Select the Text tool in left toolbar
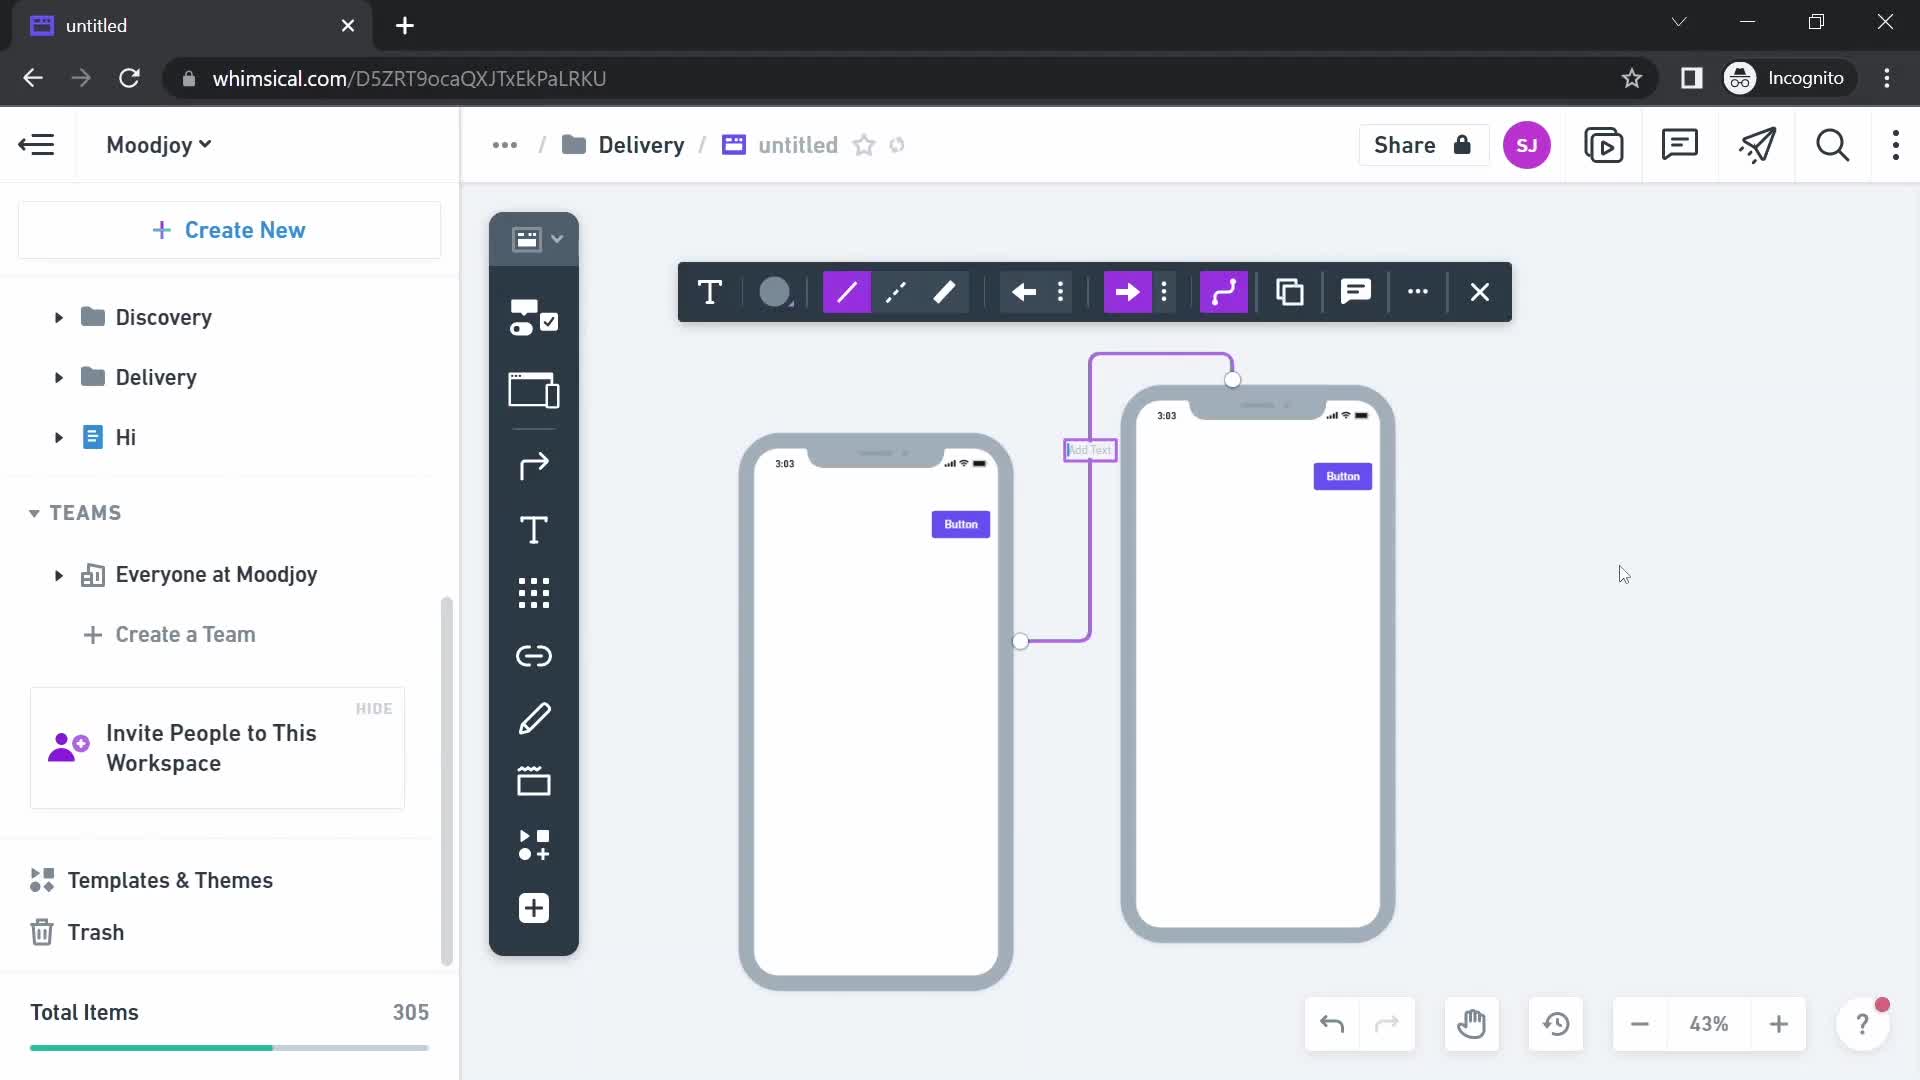This screenshot has height=1080, width=1920. pos(534,530)
